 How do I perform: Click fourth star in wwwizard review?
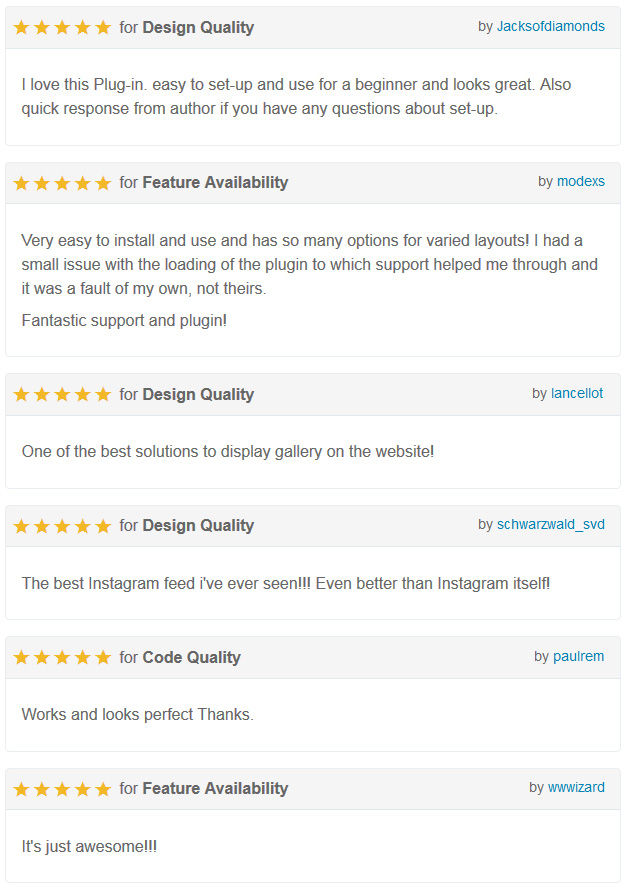point(83,789)
